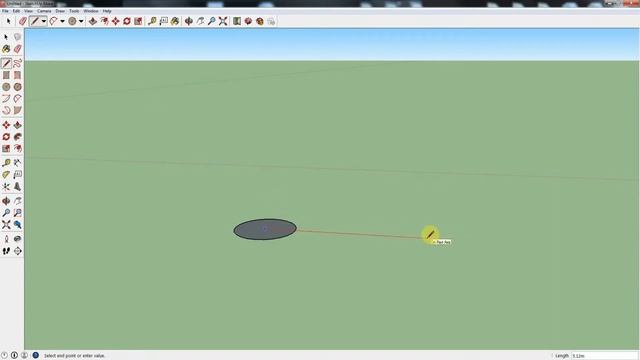
Task: Choose the Eraser in the left tool set
Action: pyautogui.click(x=17, y=49)
